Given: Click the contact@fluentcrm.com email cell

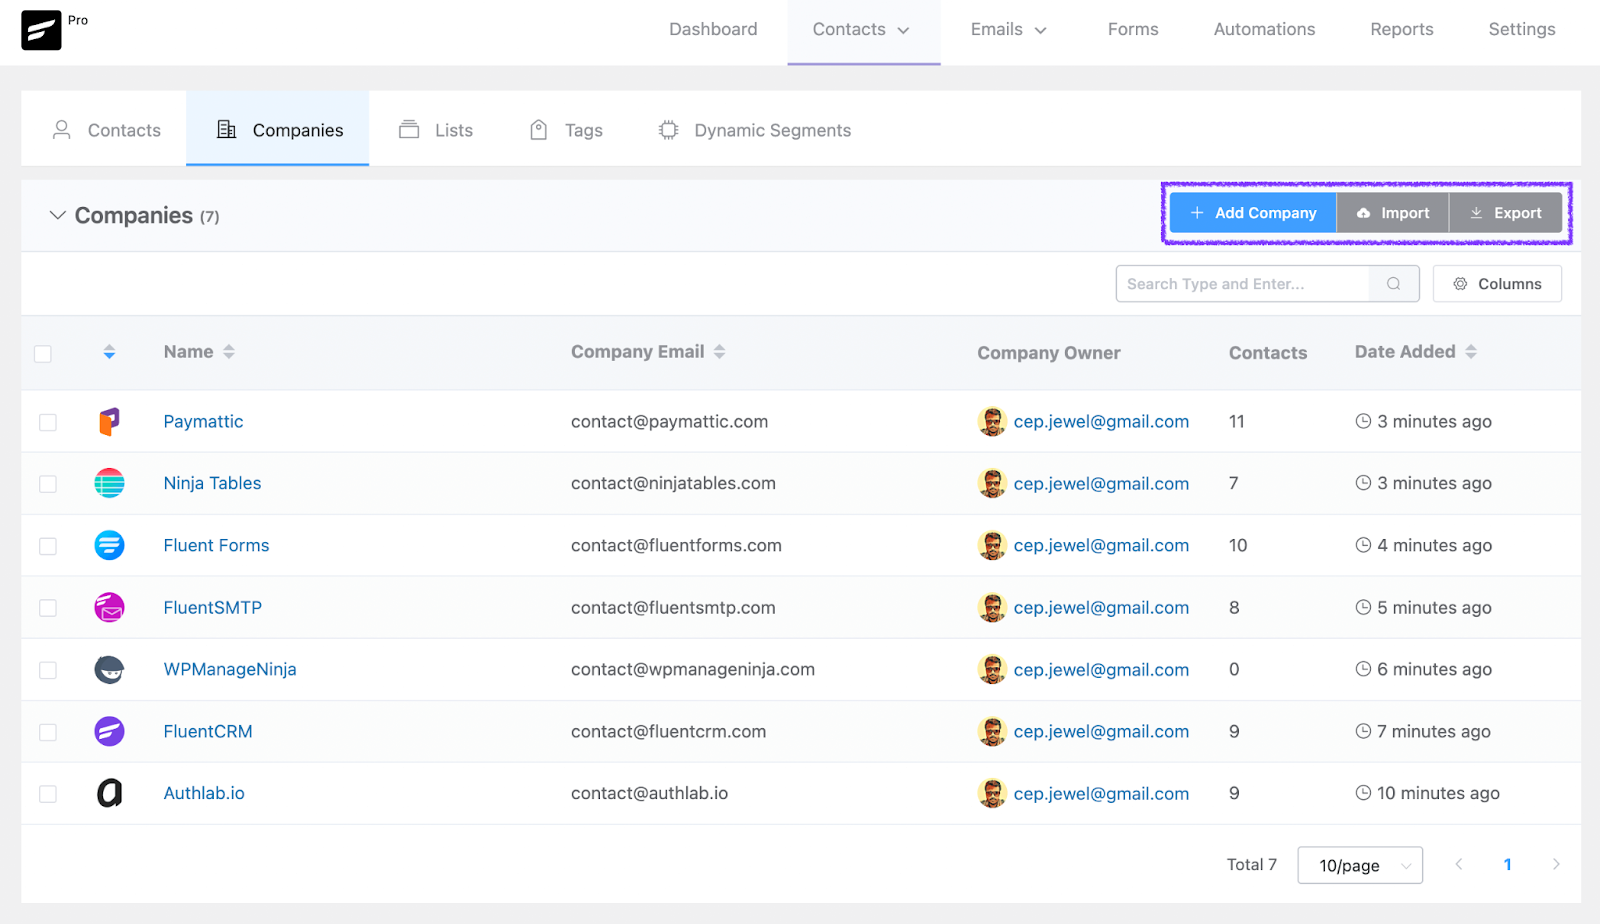Looking at the screenshot, I should (x=668, y=732).
